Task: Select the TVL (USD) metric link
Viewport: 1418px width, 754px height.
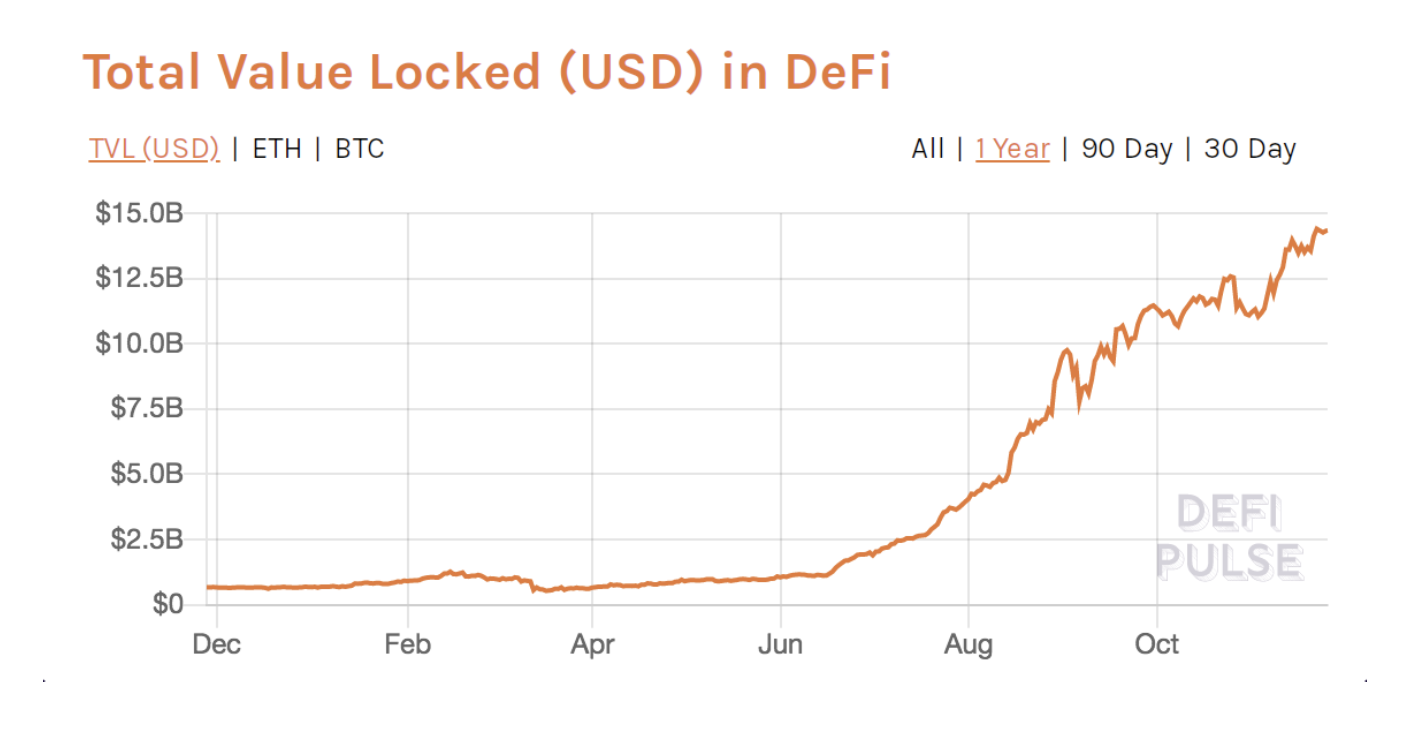Action: coord(154,149)
